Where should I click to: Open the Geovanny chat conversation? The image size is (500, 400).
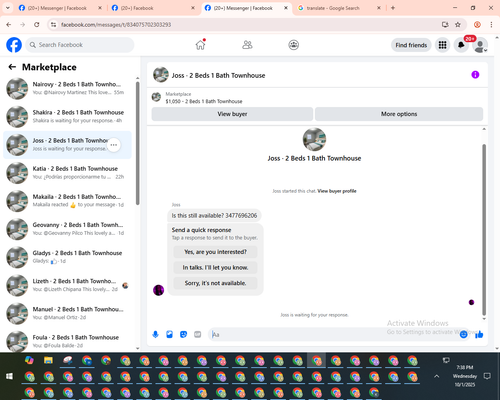pyautogui.click(x=67, y=229)
